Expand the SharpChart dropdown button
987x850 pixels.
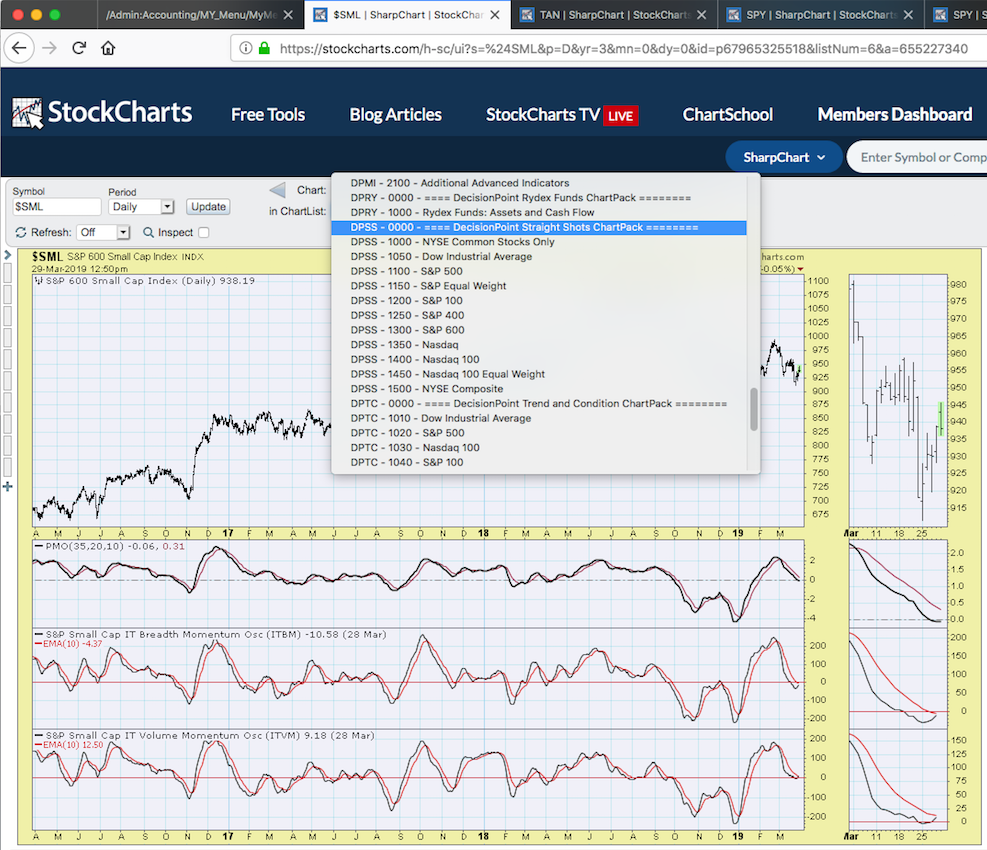784,157
